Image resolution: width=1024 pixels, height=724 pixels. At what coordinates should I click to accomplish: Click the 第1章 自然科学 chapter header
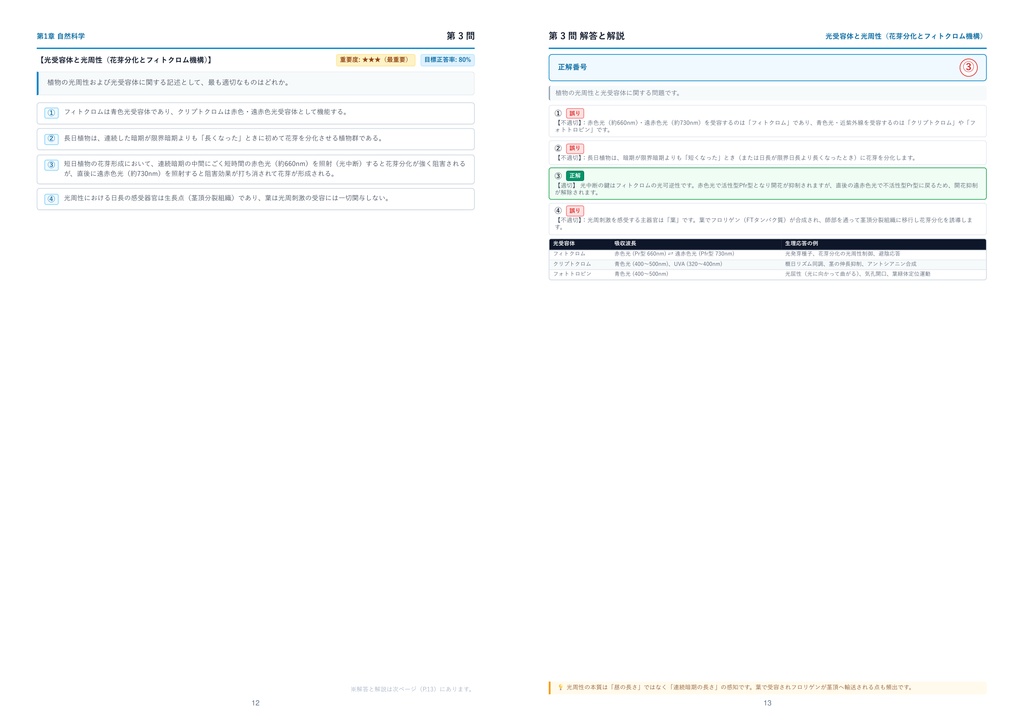click(x=61, y=36)
